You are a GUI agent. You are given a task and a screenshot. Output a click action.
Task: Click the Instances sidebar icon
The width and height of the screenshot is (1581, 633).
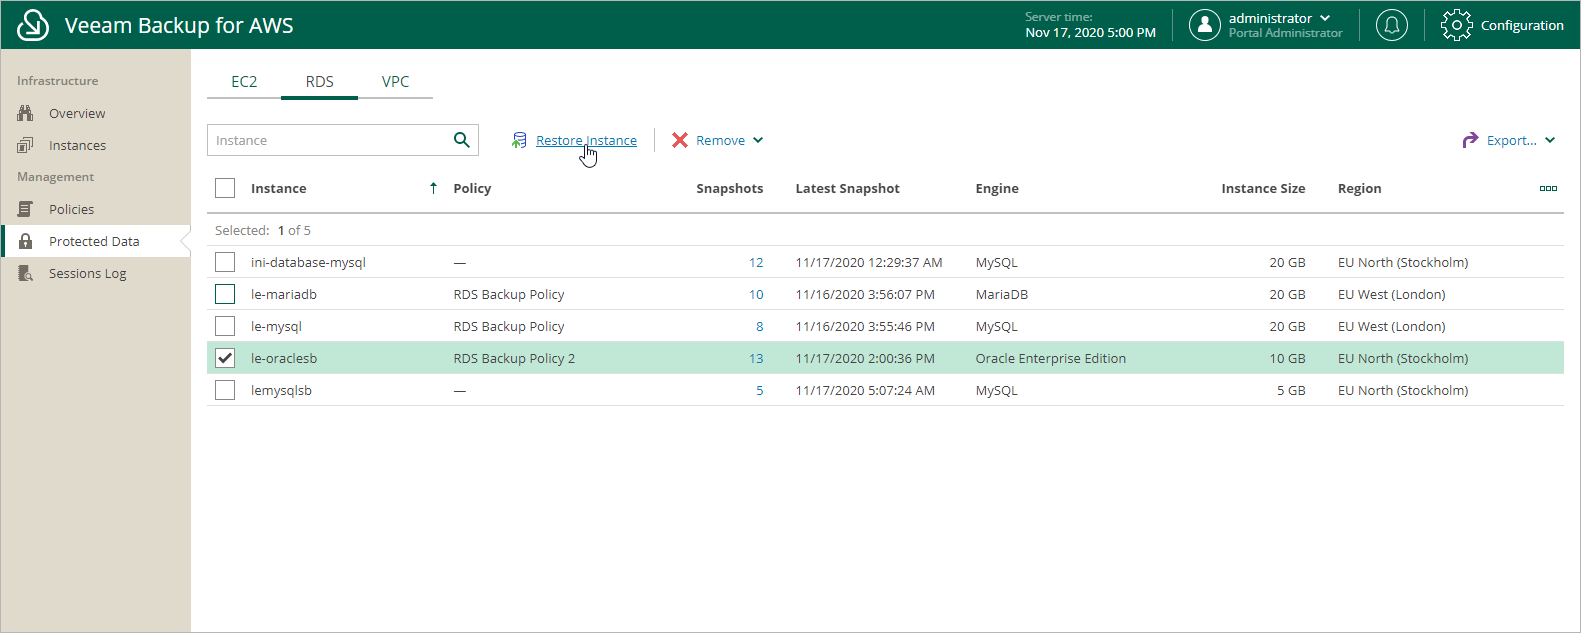25,145
